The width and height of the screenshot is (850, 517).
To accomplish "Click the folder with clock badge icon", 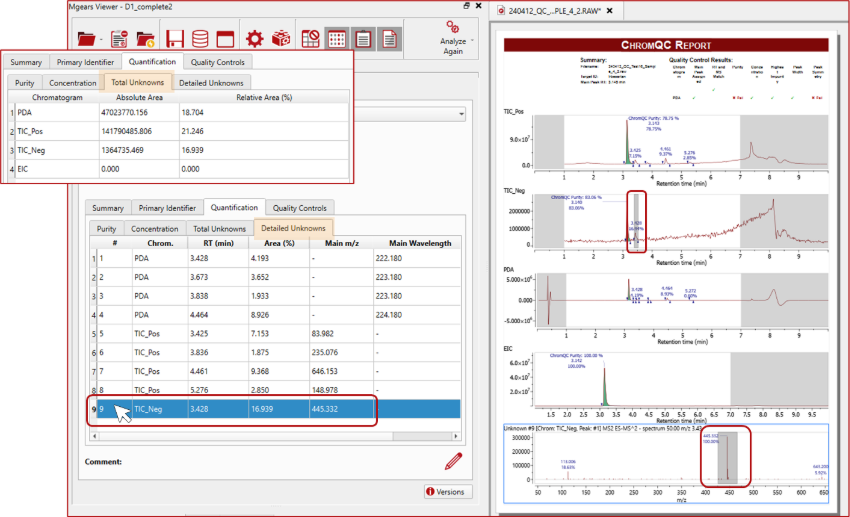I will (x=146, y=40).
